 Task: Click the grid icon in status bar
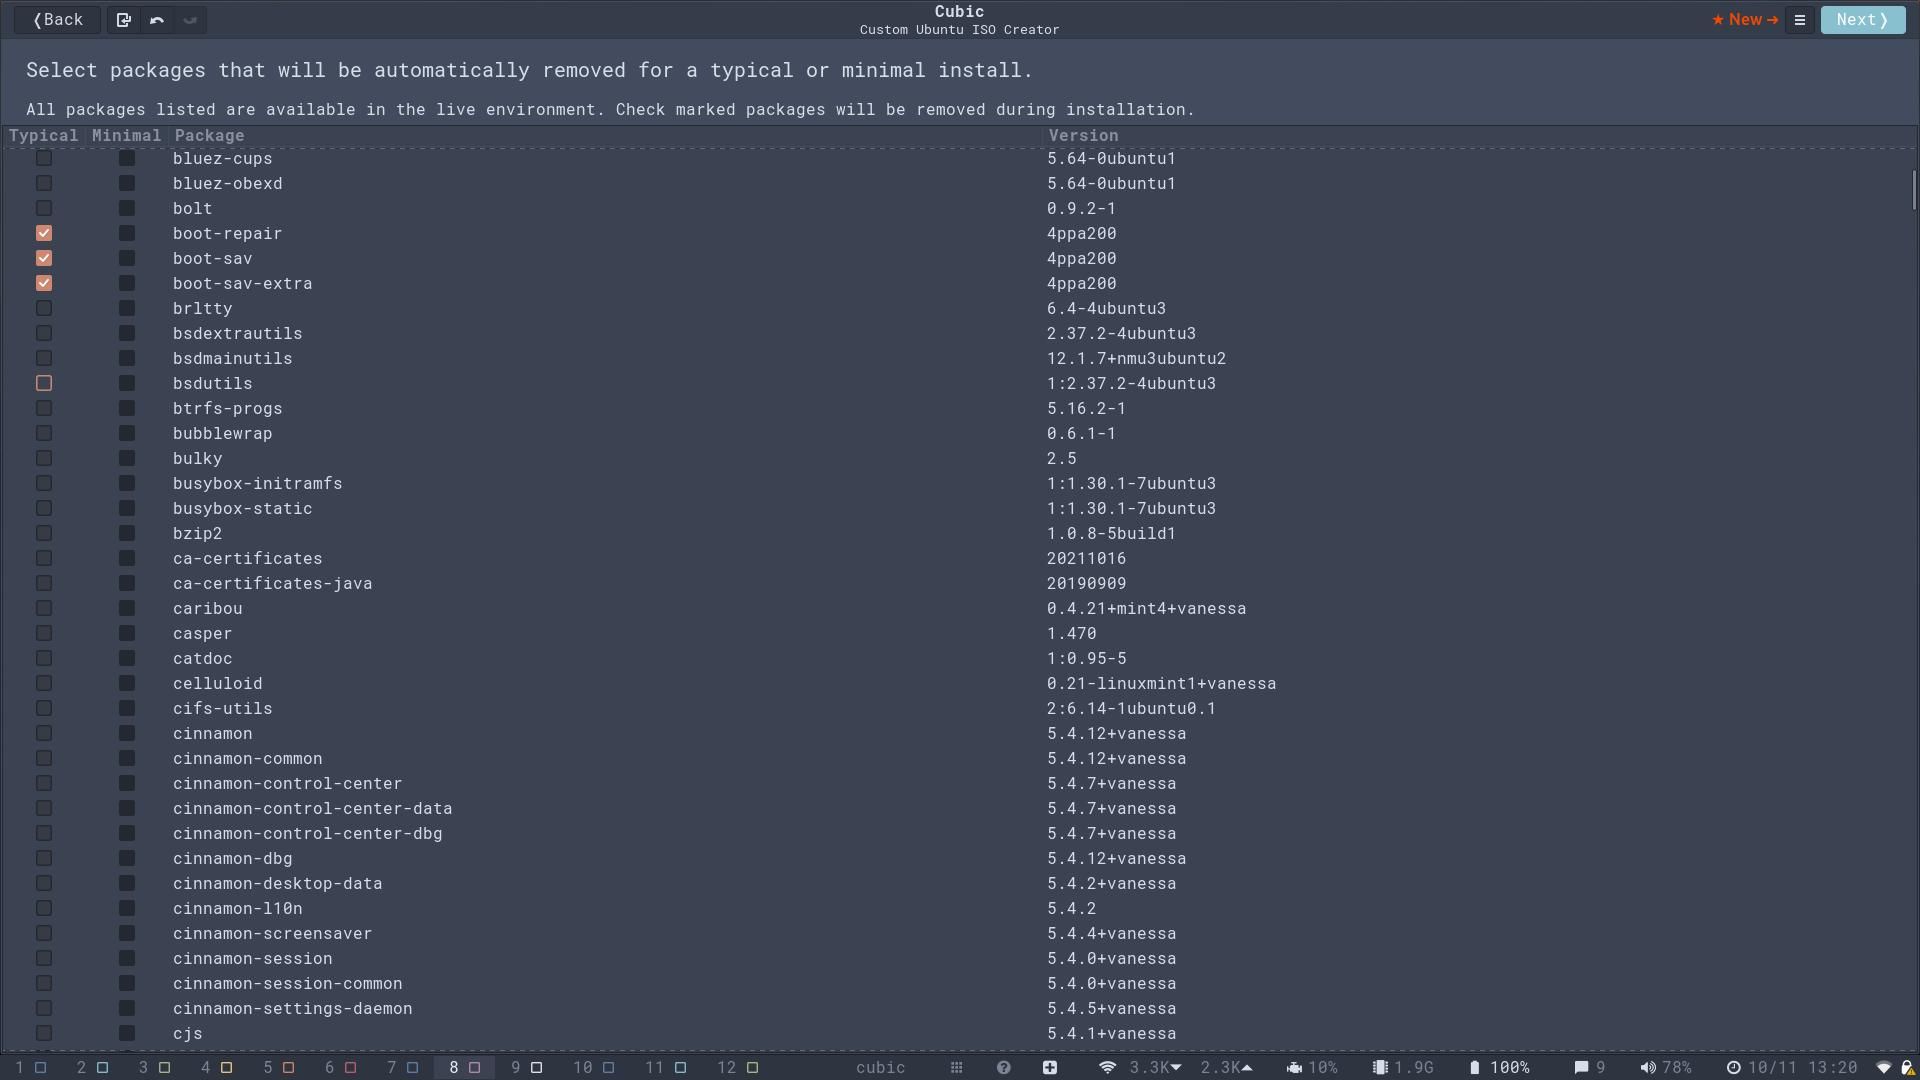coord(956,1068)
